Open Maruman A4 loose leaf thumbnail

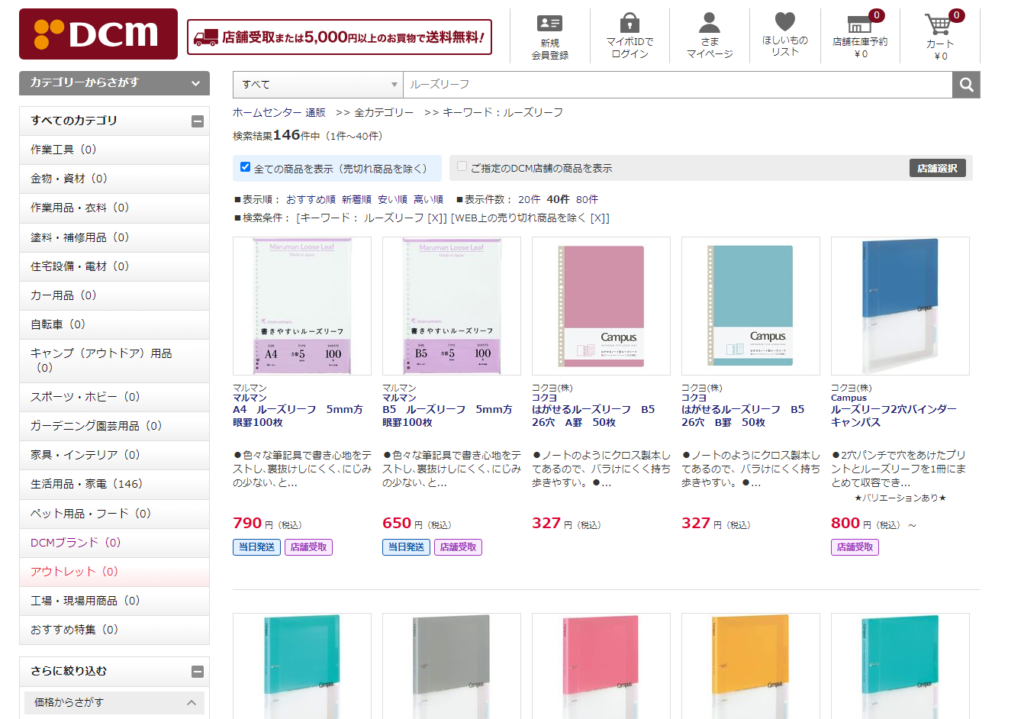click(302, 306)
